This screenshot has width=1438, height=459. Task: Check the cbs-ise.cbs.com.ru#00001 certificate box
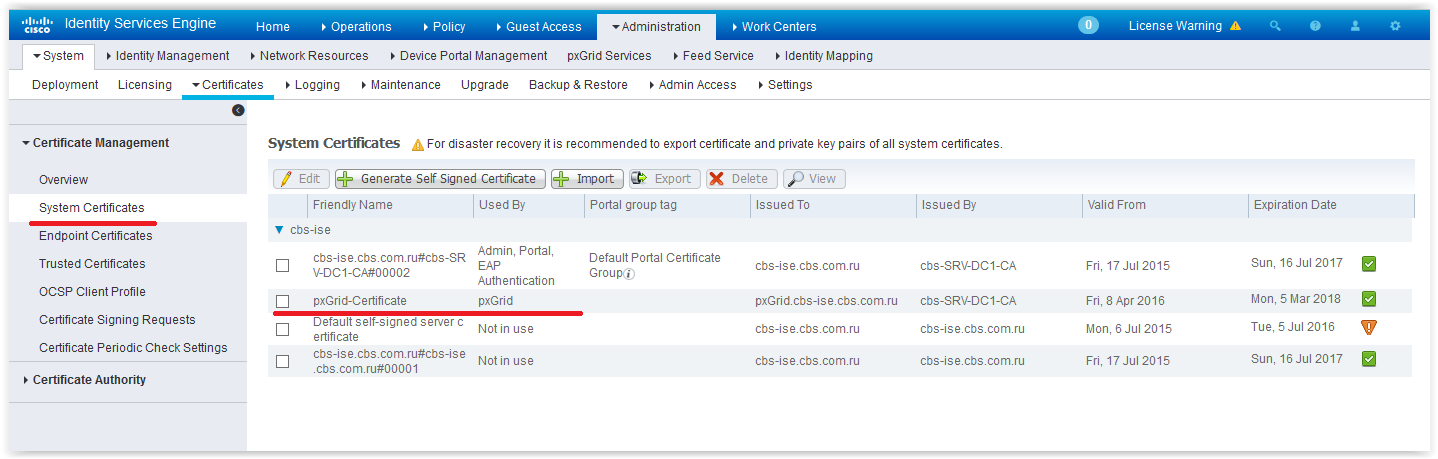point(283,360)
